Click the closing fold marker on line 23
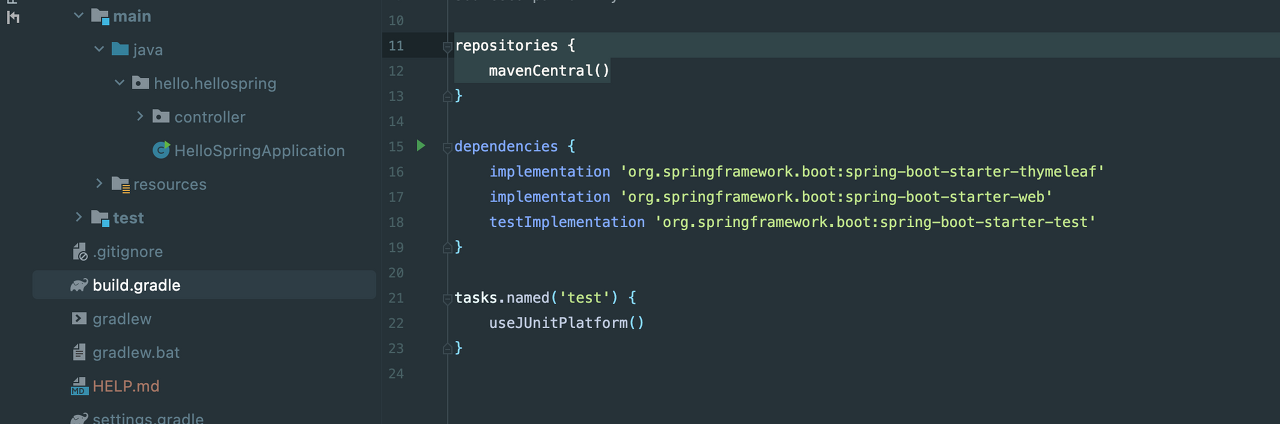The height and width of the screenshot is (424, 1280). click(447, 348)
